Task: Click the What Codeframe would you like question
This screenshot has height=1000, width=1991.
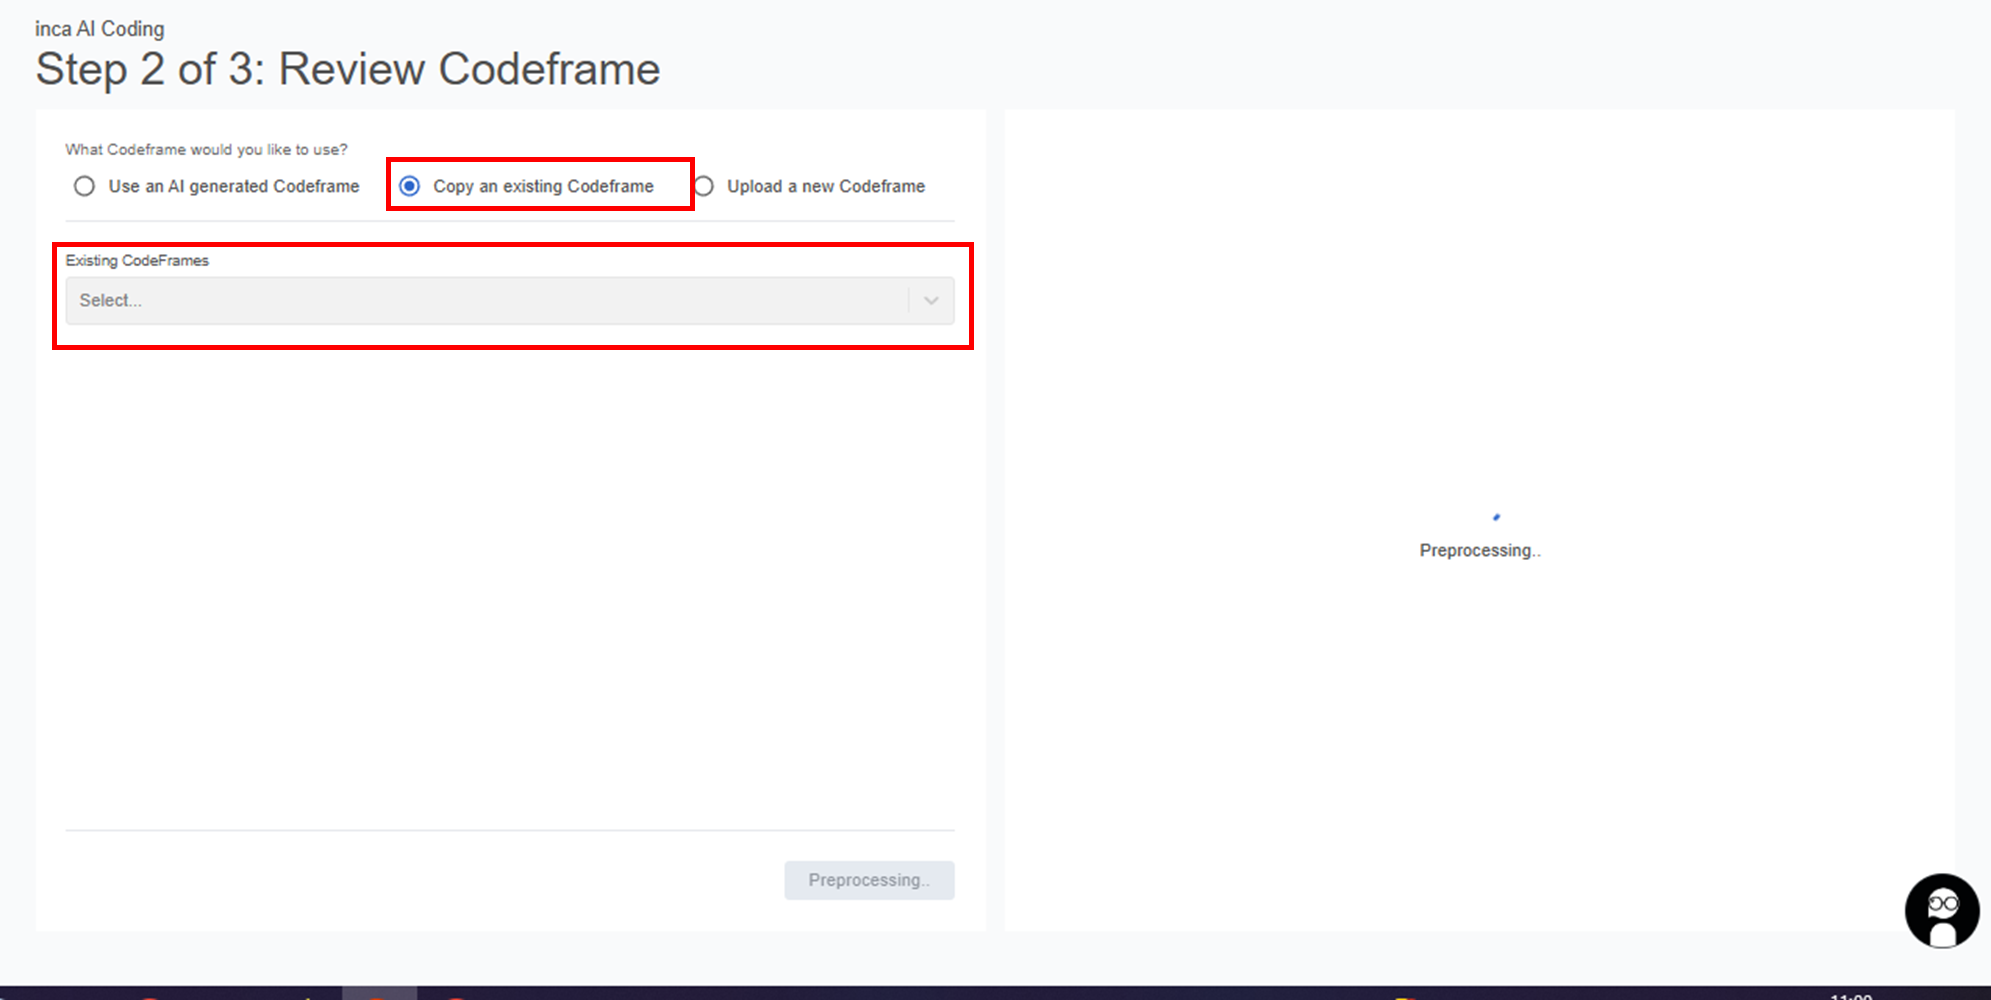Action: point(206,149)
